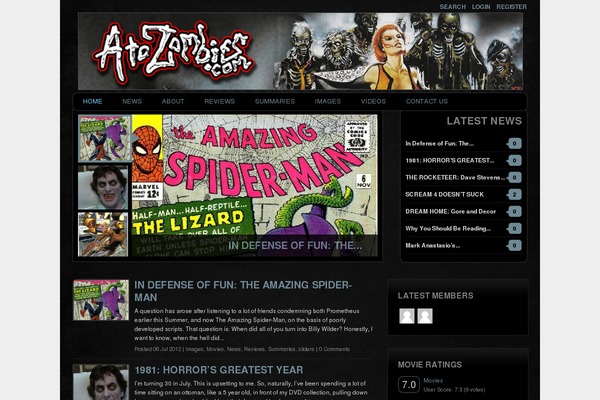The image size is (600, 400).
Task: Go to the About page
Action: (173, 101)
